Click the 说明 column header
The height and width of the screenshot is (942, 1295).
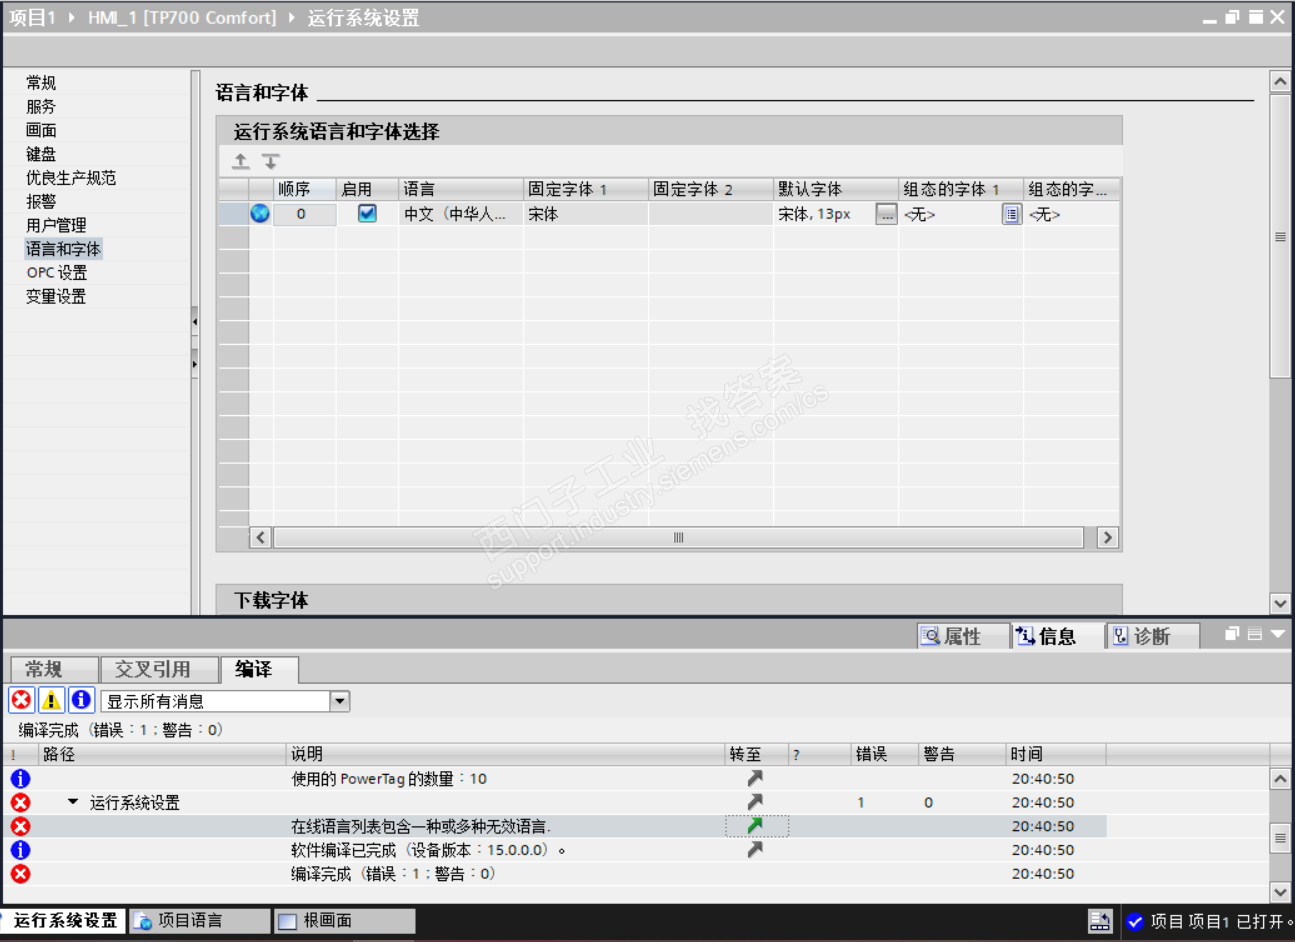(505, 754)
